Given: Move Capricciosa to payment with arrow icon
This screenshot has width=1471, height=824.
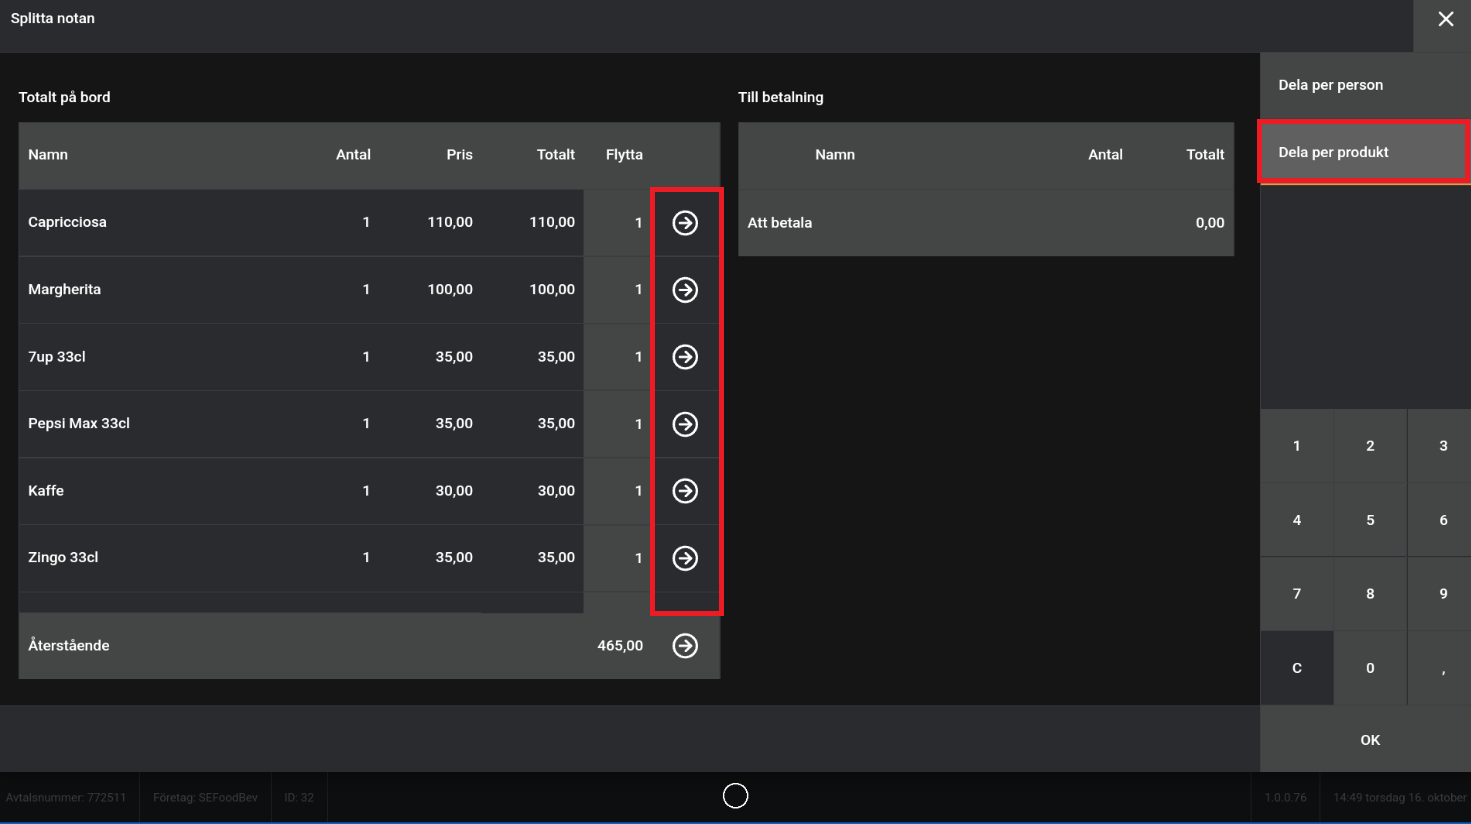Looking at the screenshot, I should coord(685,223).
